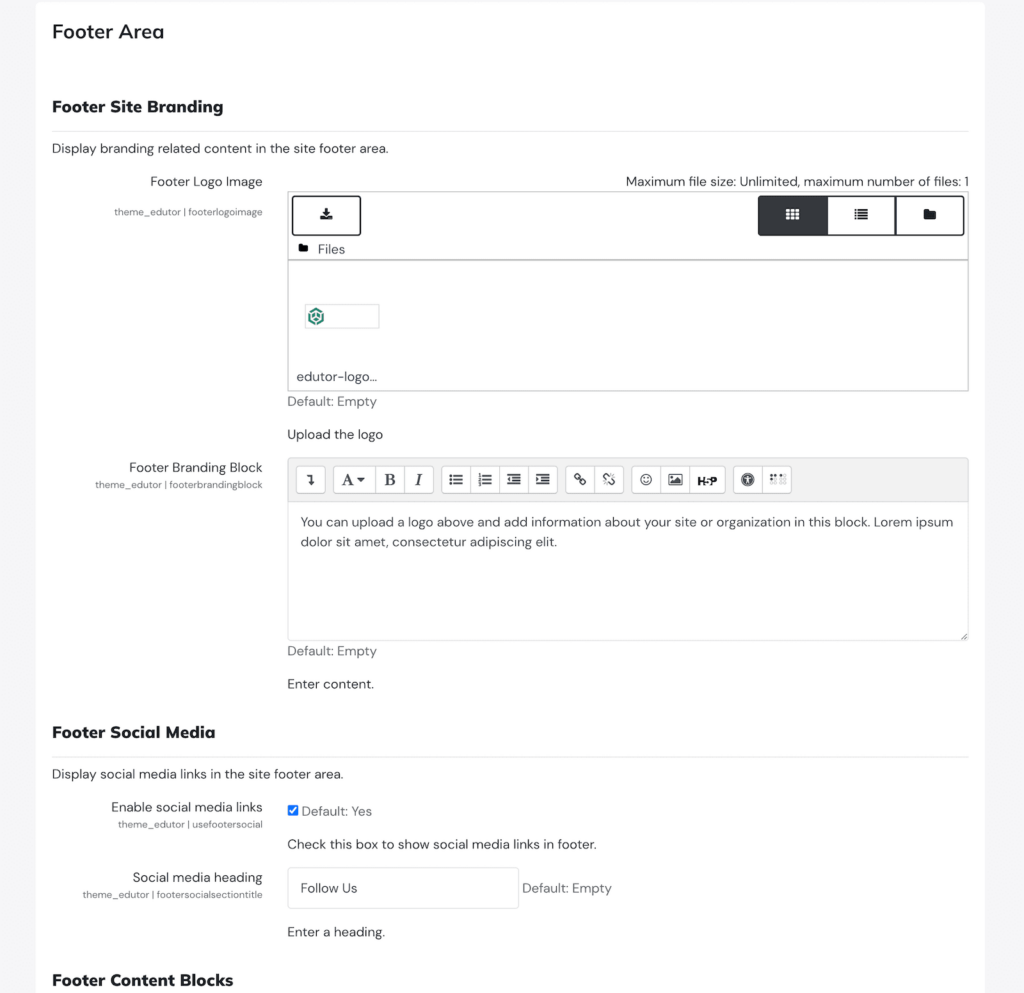The width and height of the screenshot is (1024, 993).
Task: Edit the Social media heading text field
Action: point(402,887)
